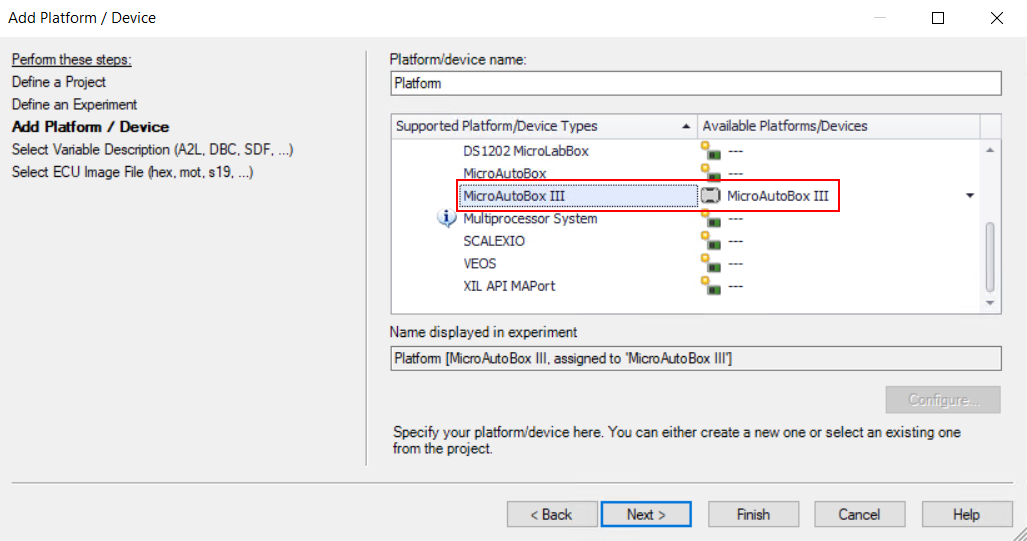
Task: Click the device icon in MicroAutoBox row
Action: point(710,174)
